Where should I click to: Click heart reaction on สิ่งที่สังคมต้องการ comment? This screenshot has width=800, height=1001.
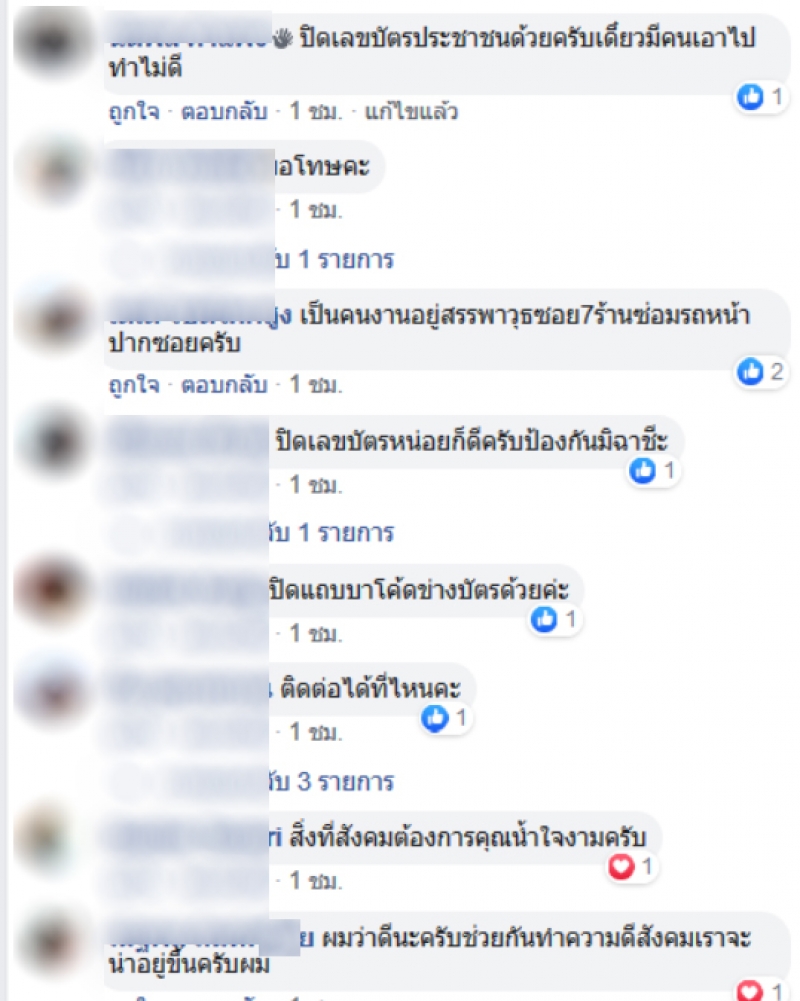click(621, 866)
